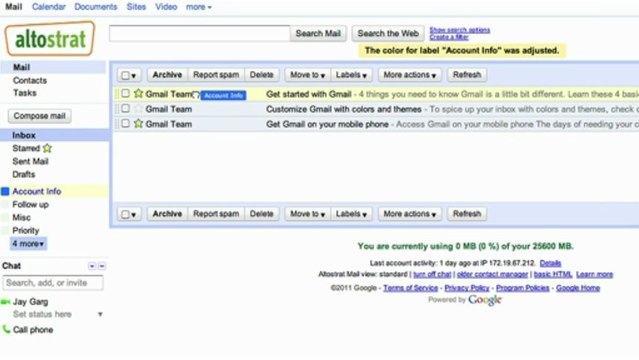This screenshot has width=639, height=360.
Task: Click the Search Mail button
Action: 318,33
